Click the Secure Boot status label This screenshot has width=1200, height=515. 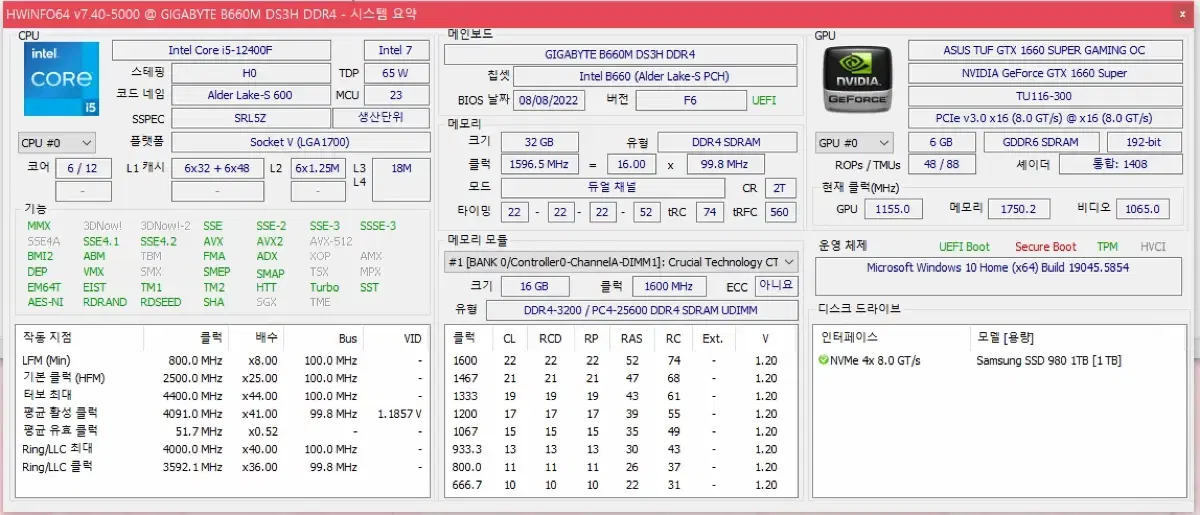pyautogui.click(x=1045, y=247)
